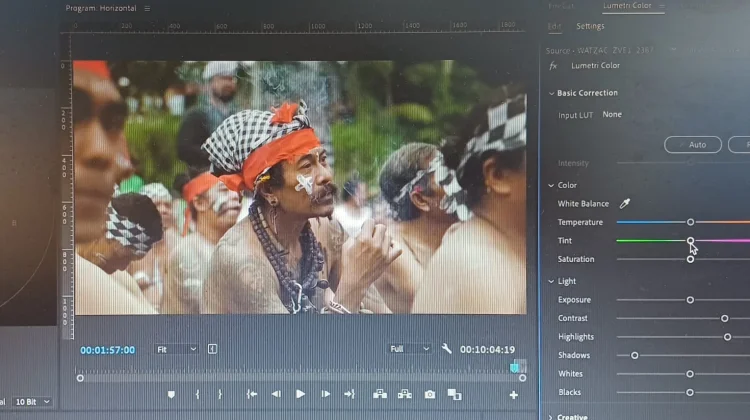Image resolution: width=750 pixels, height=420 pixels.
Task: Pick white balance with the eyedropper
Action: click(625, 204)
